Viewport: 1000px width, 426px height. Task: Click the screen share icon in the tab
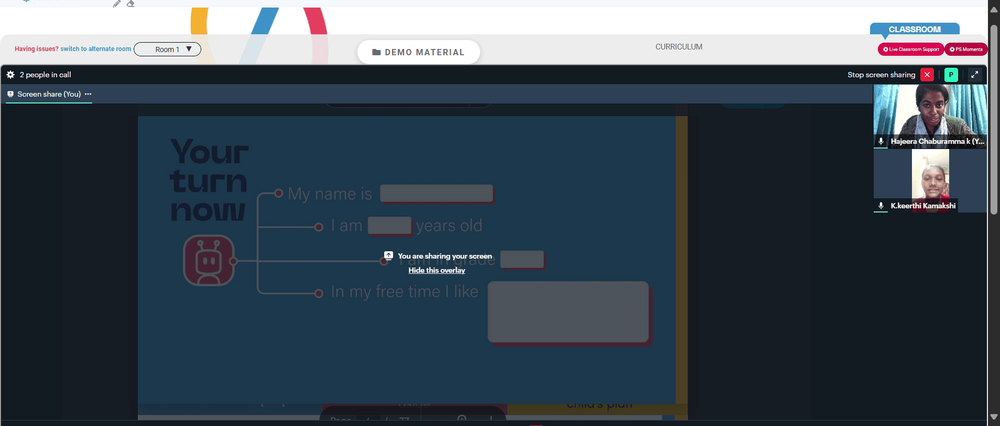coord(10,94)
